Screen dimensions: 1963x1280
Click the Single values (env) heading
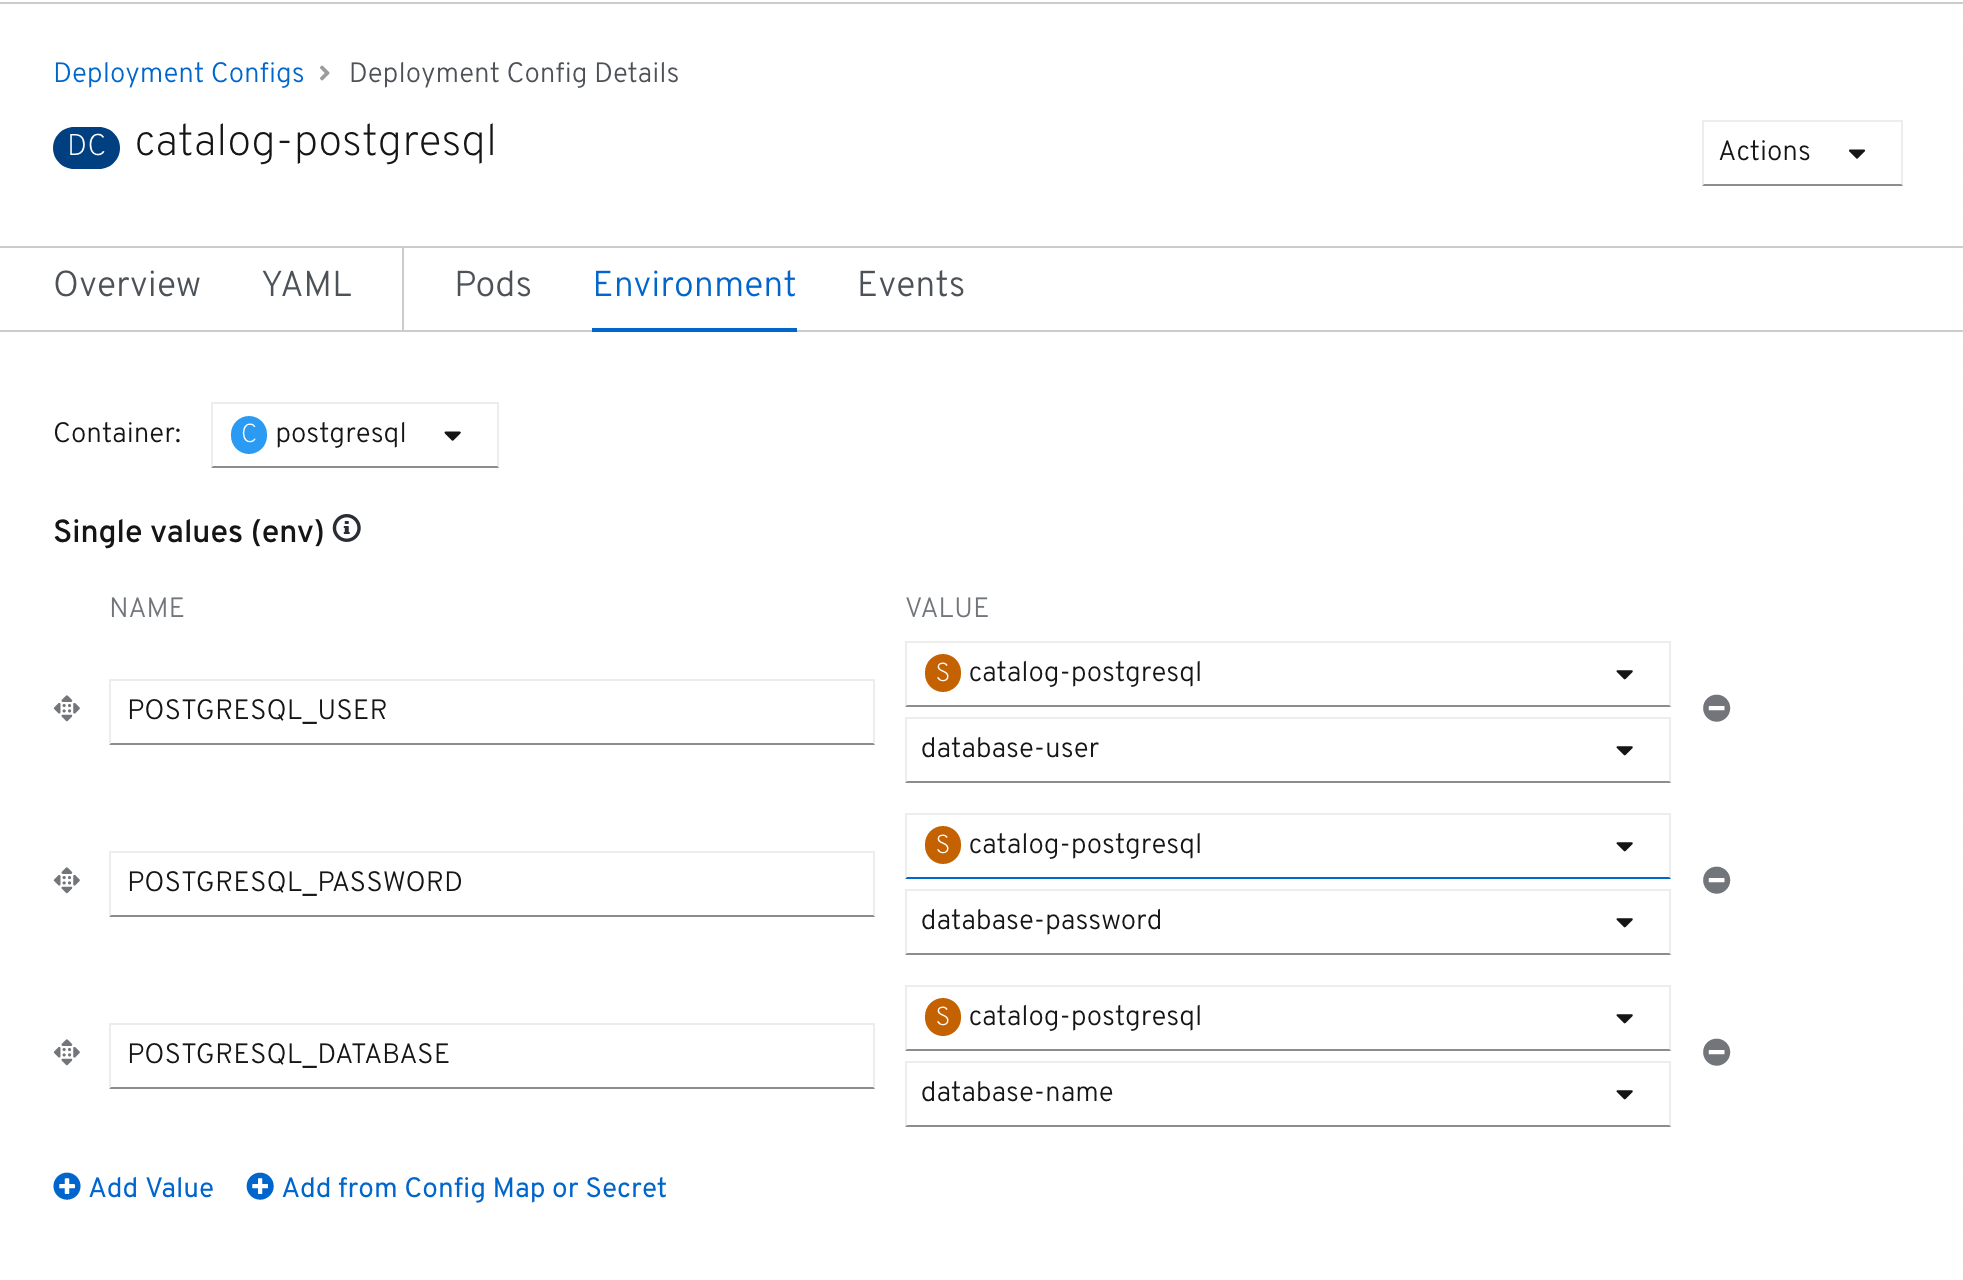coord(189,531)
